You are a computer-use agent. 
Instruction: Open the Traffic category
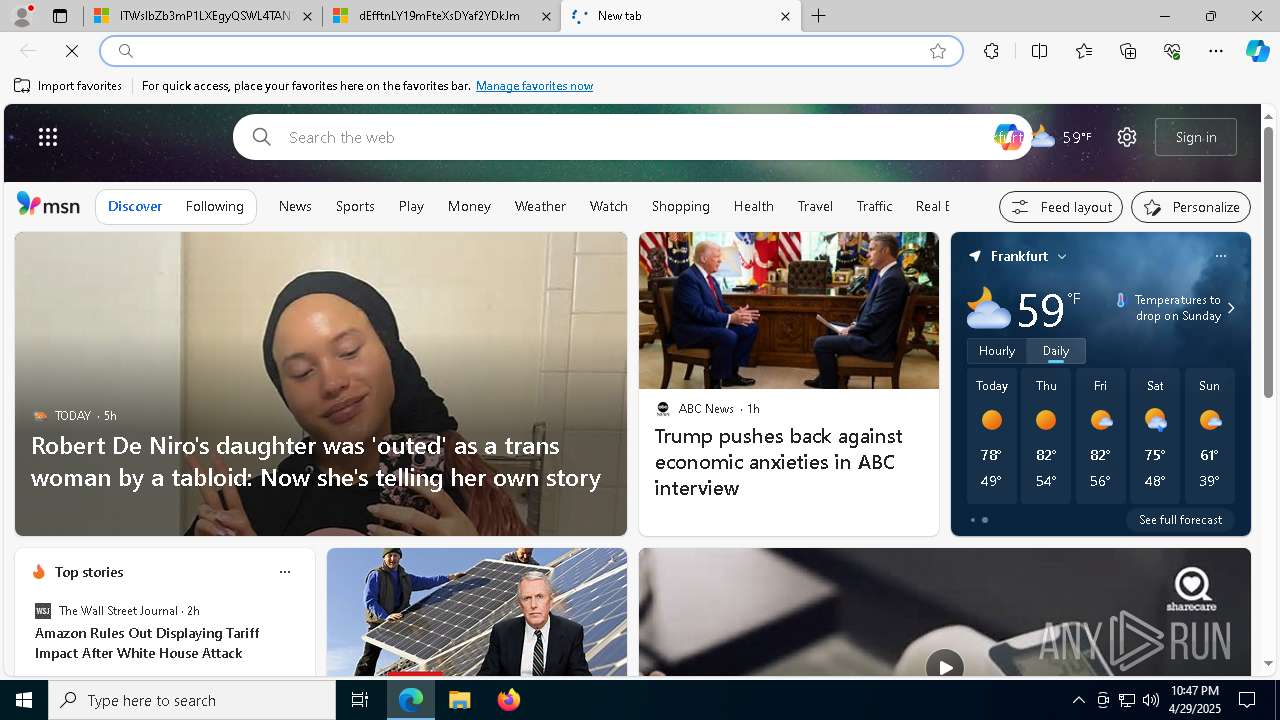874,206
